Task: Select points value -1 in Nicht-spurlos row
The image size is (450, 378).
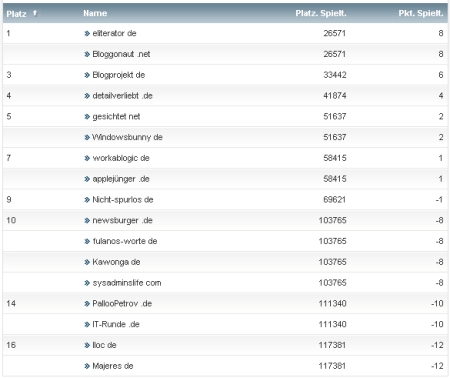Action: point(439,200)
